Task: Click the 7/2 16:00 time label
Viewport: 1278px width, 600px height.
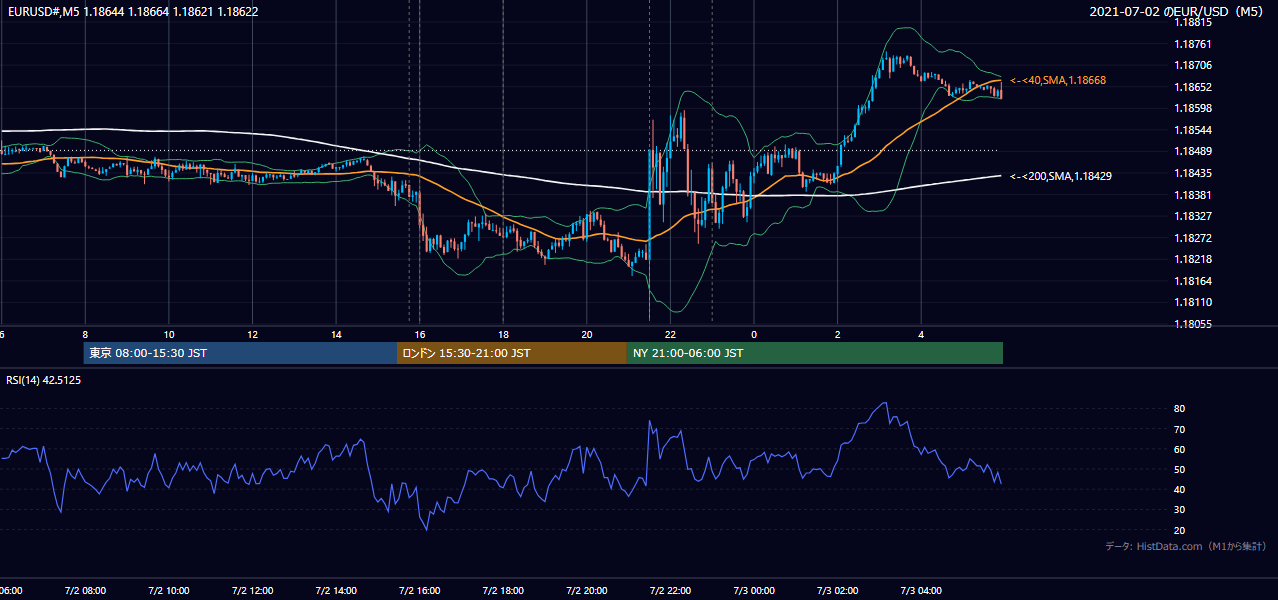Action: pos(419,590)
